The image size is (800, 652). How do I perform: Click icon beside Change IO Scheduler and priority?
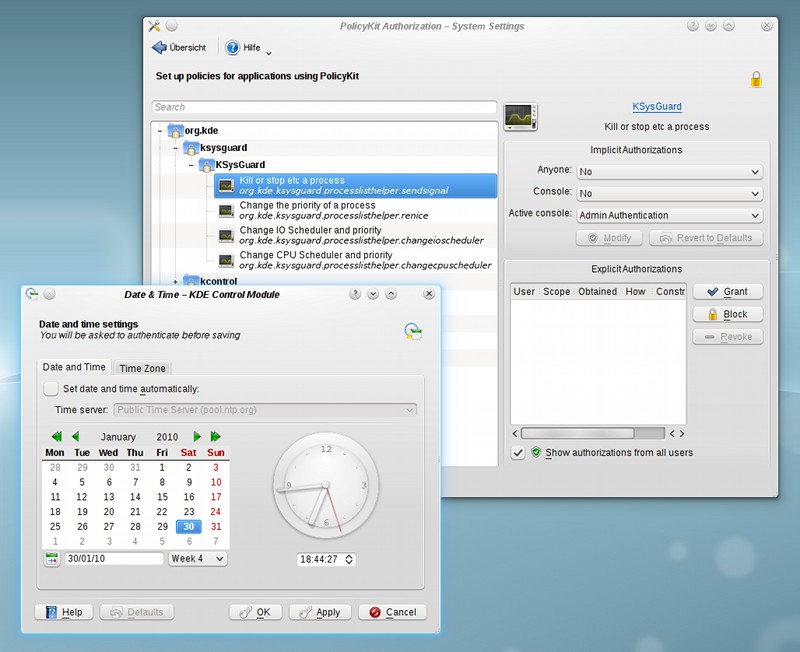click(x=226, y=235)
